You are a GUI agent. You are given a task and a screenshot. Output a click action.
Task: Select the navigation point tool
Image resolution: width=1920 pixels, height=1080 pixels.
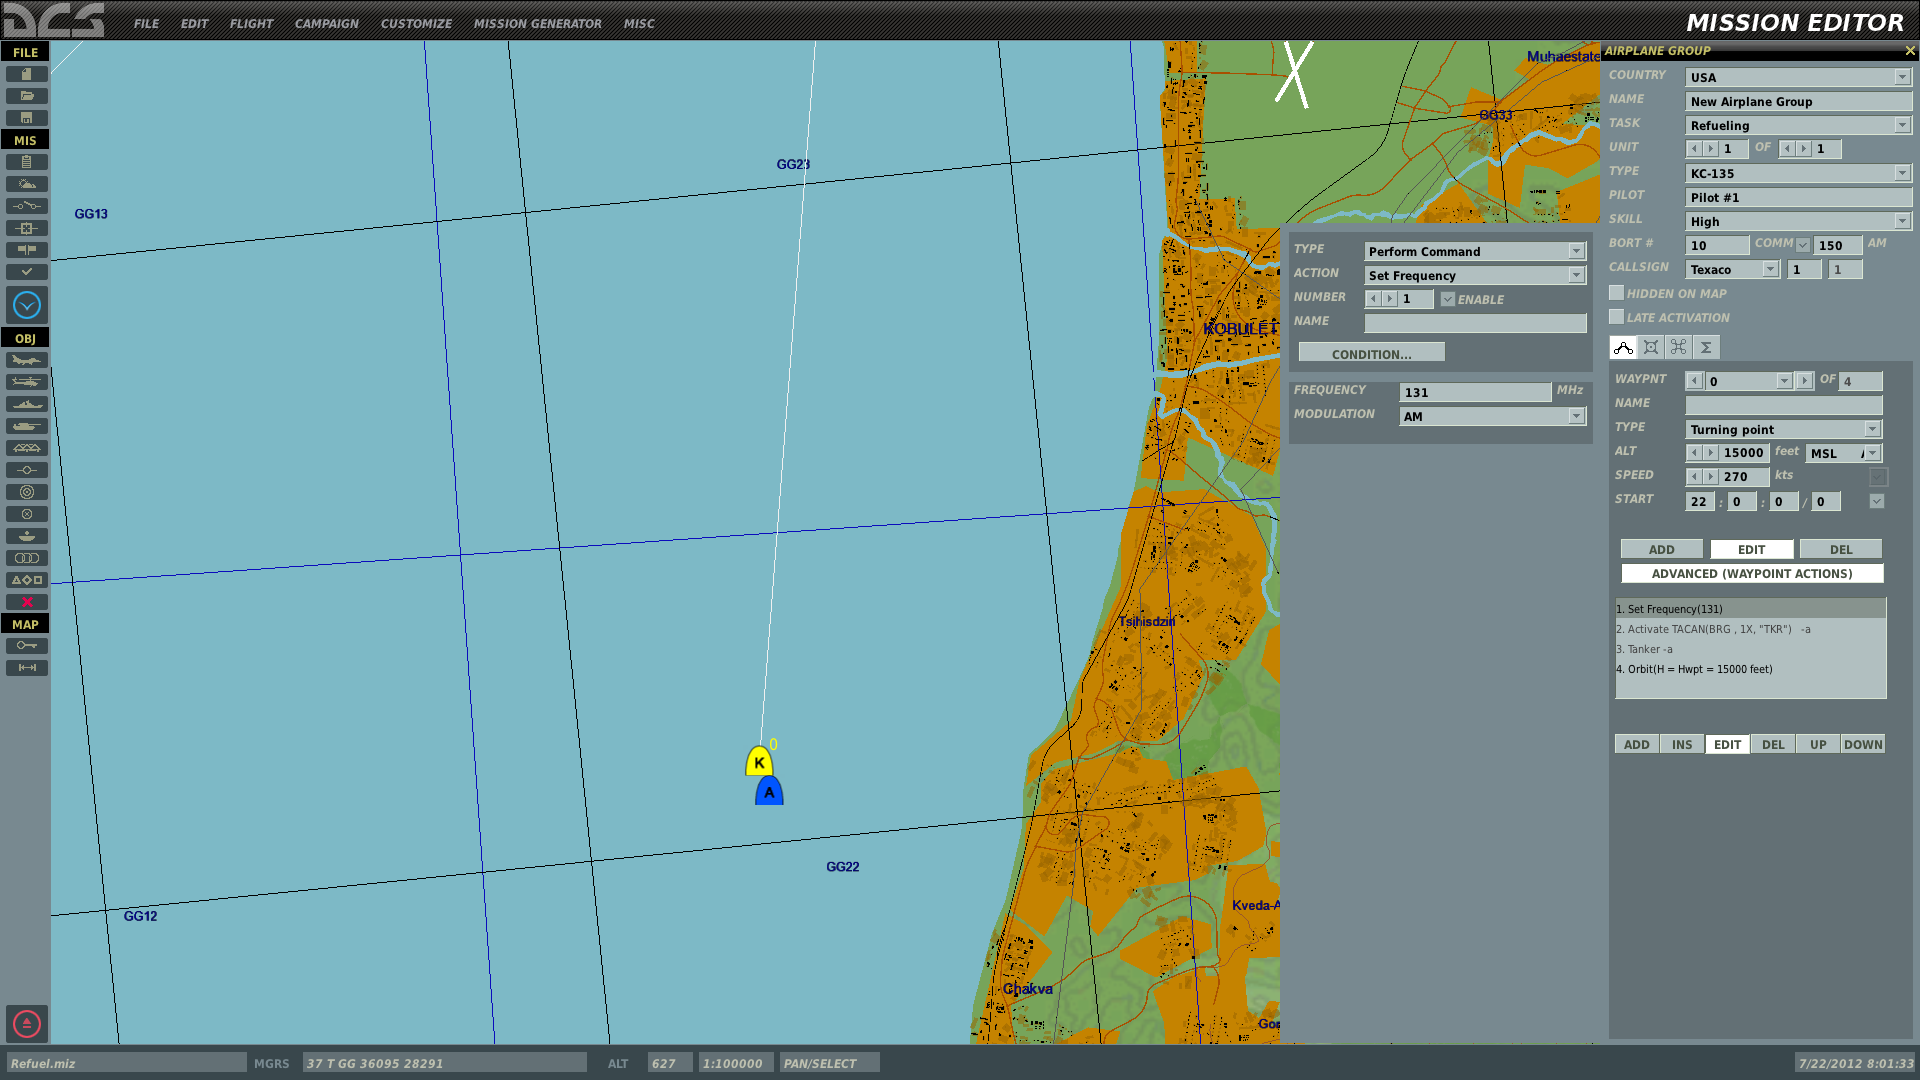click(x=26, y=470)
